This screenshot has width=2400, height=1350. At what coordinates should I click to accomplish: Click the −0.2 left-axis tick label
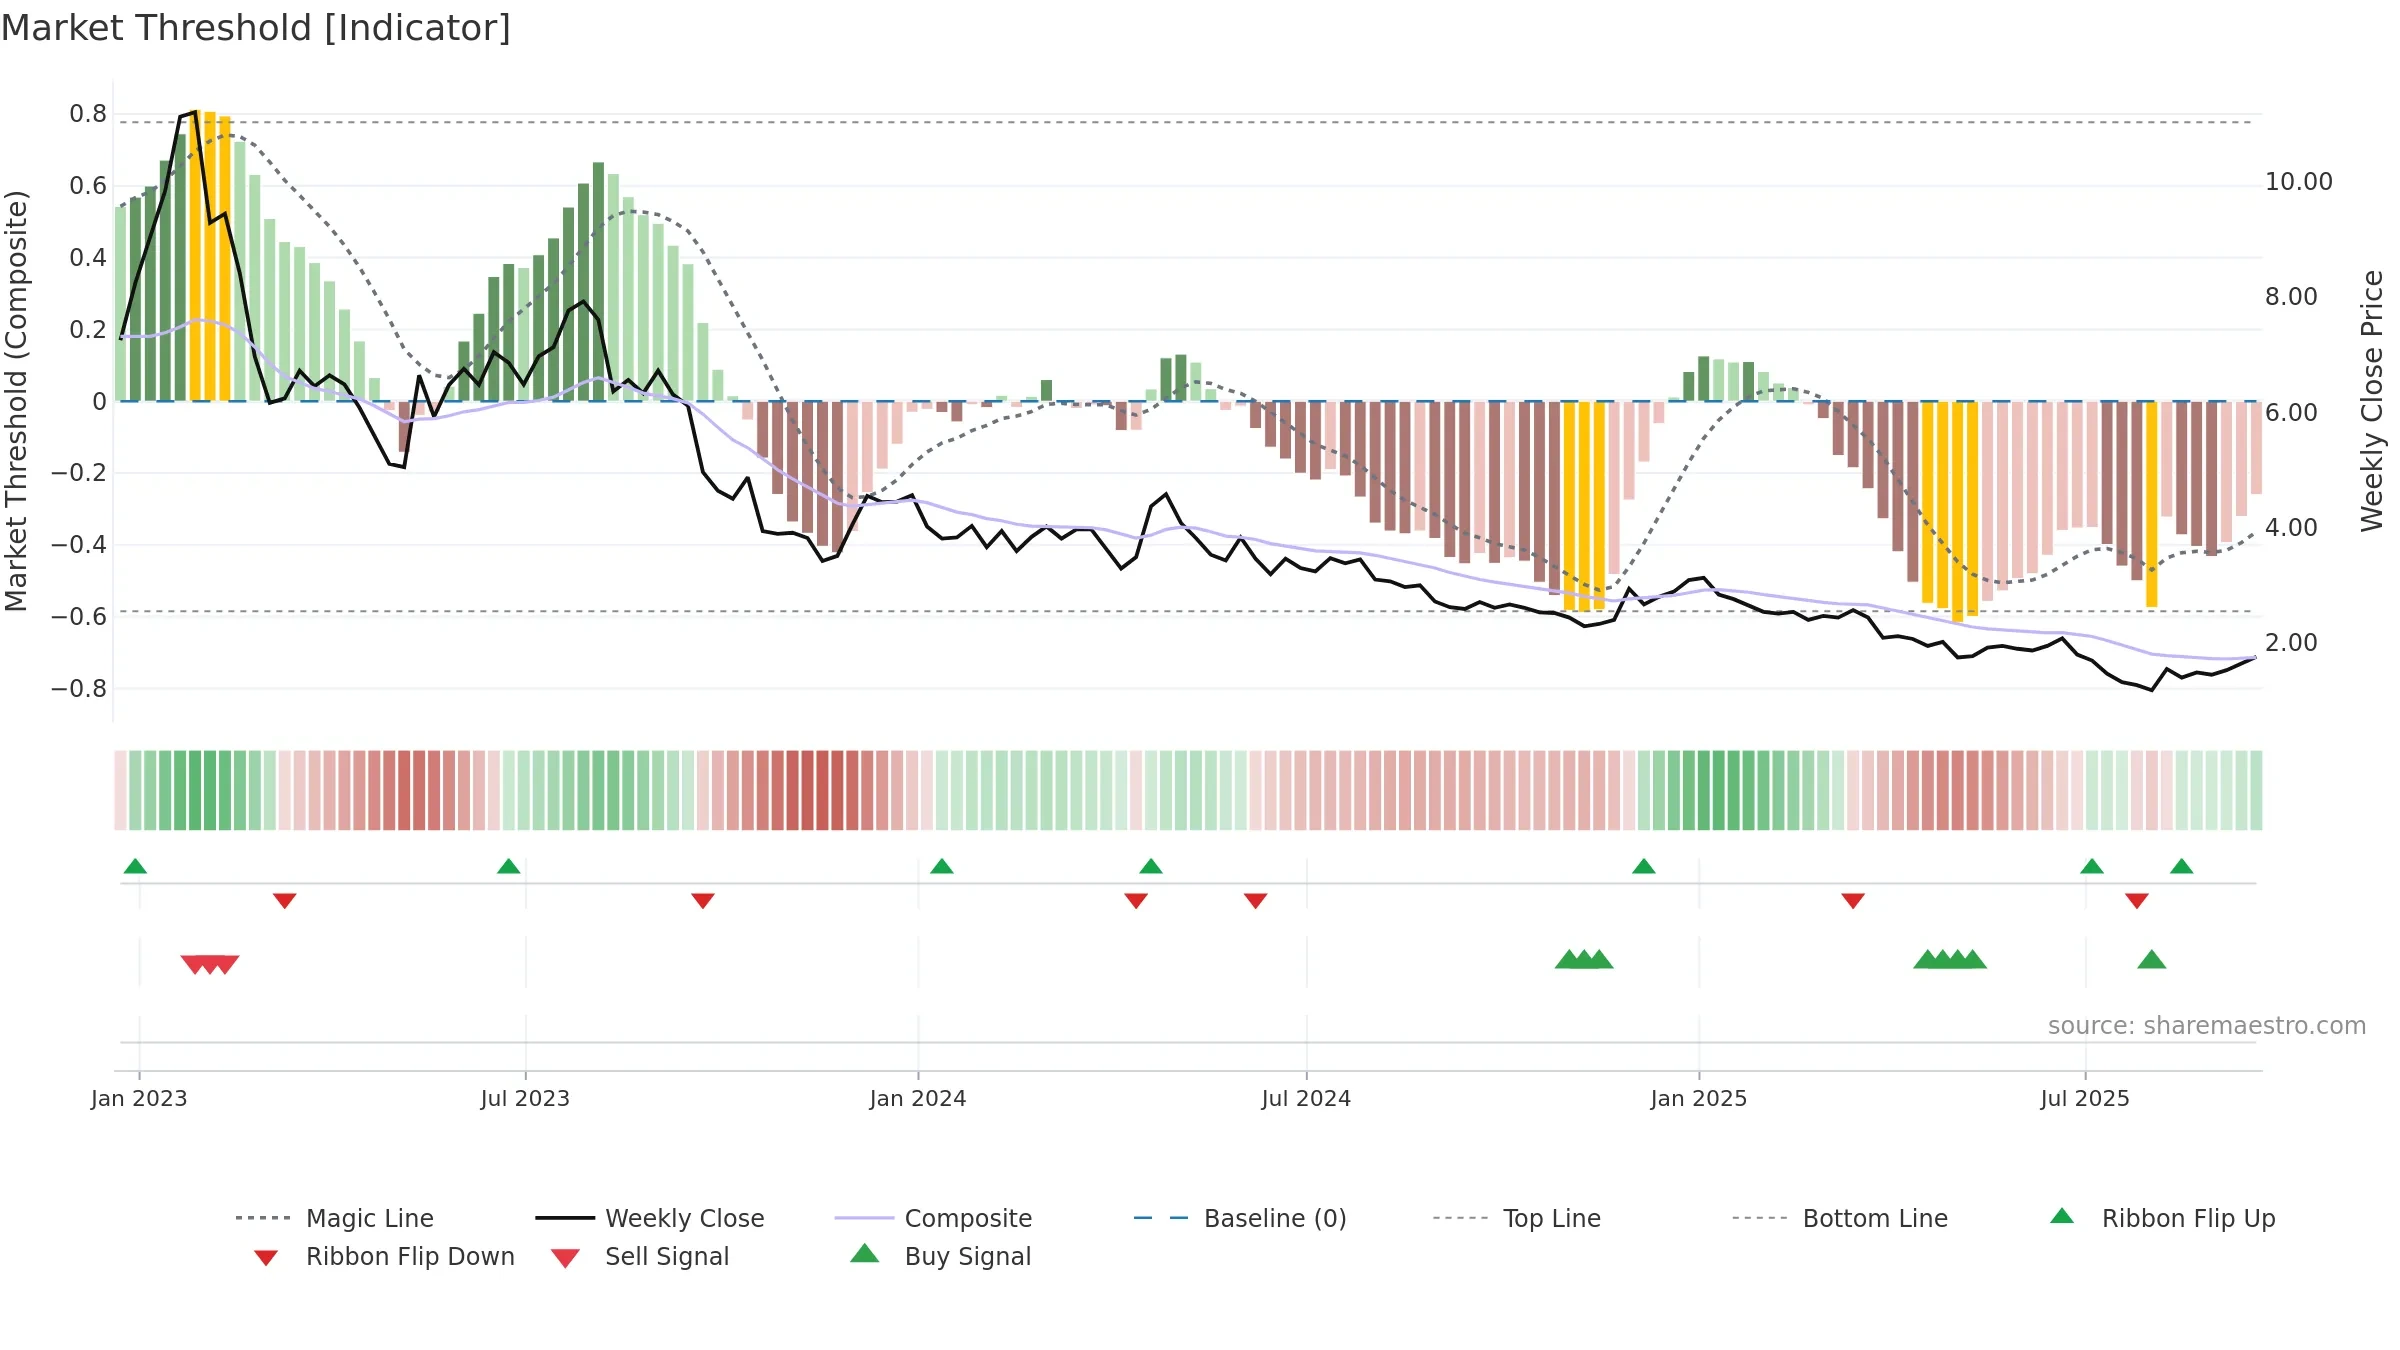79,473
